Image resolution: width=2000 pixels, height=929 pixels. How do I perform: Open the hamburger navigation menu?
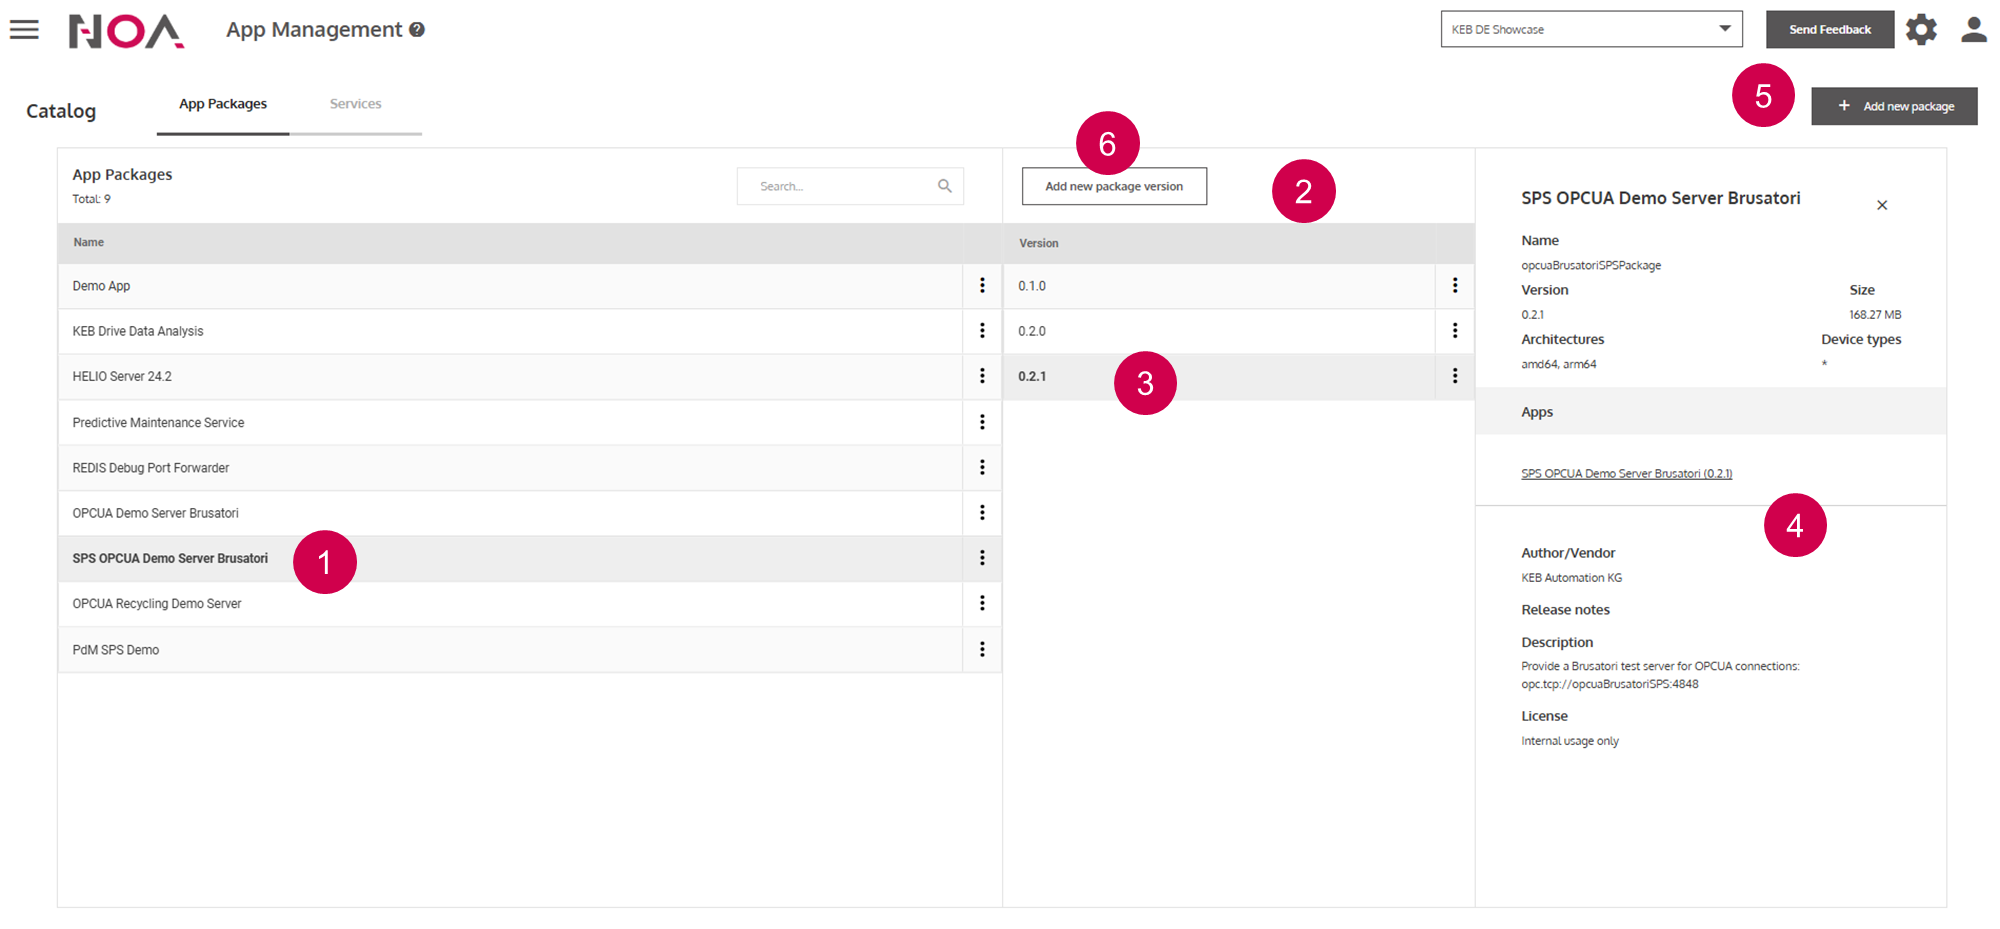(x=24, y=30)
